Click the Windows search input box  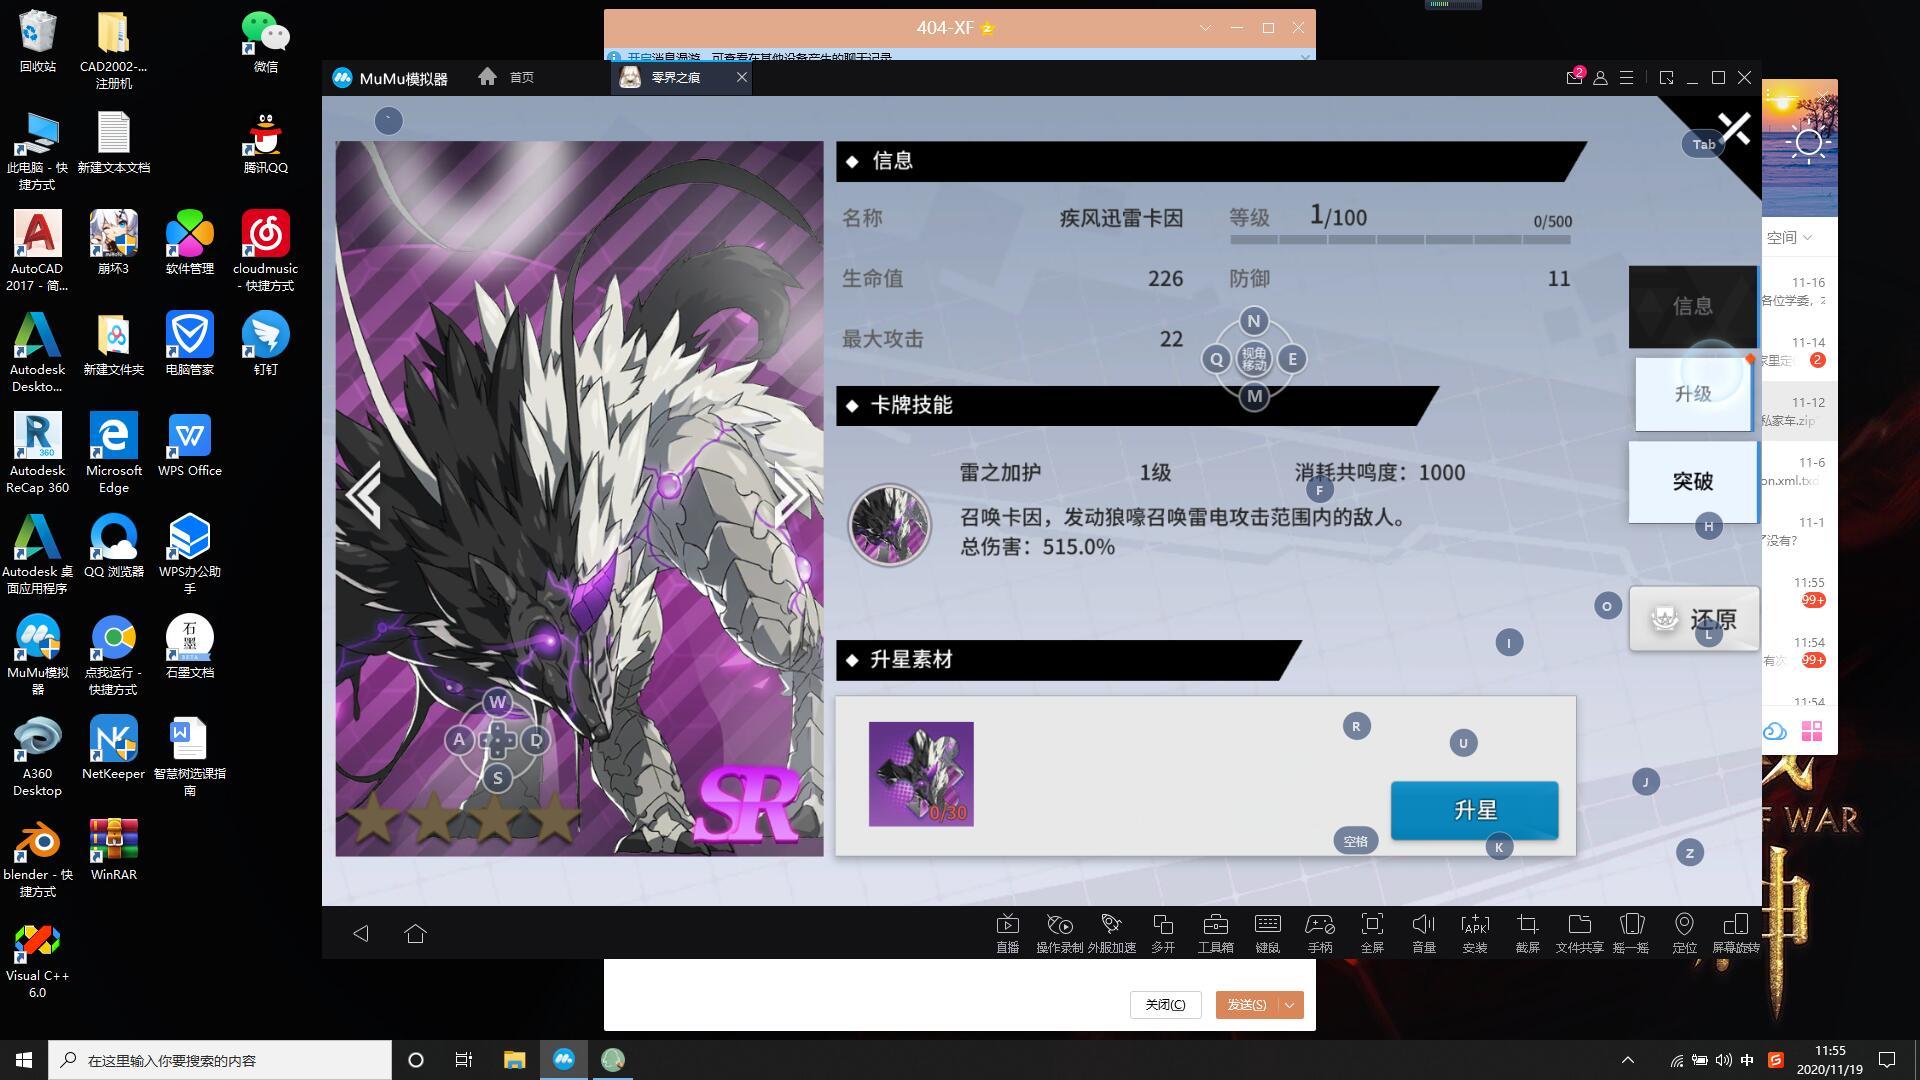point(220,1060)
